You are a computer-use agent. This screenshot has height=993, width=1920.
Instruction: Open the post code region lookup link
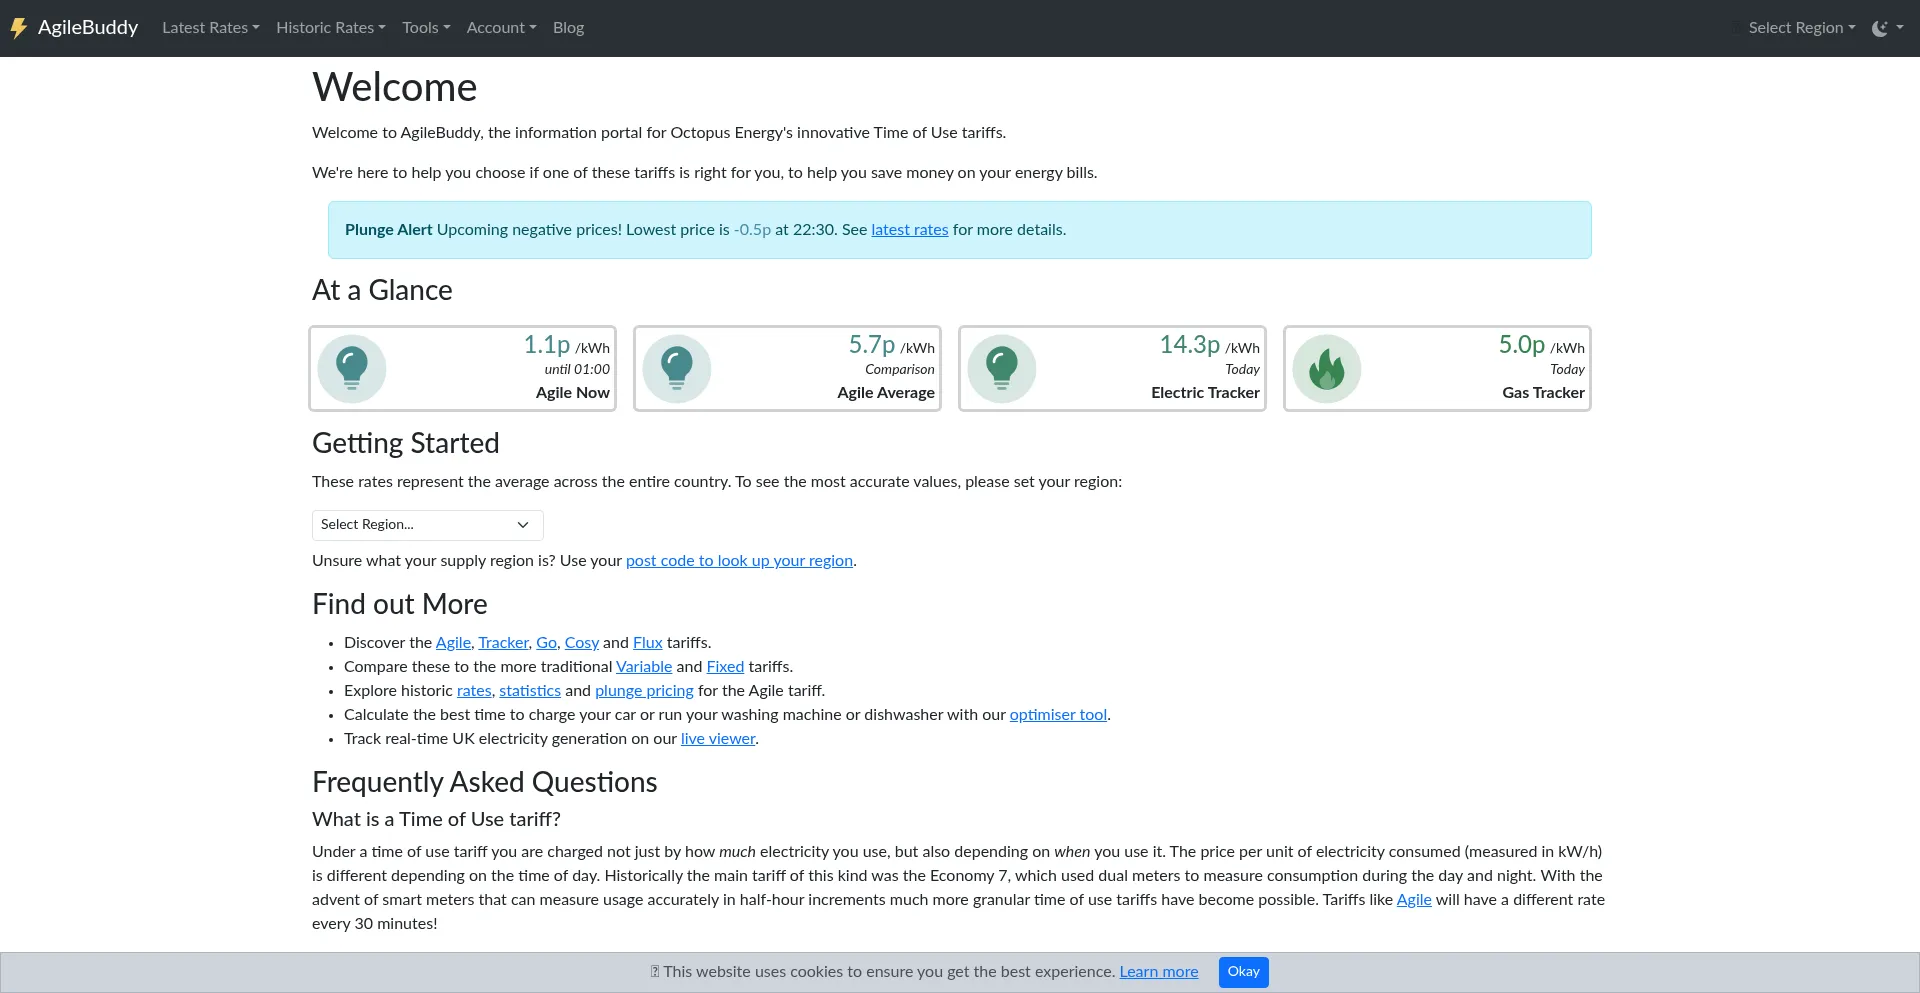739,561
